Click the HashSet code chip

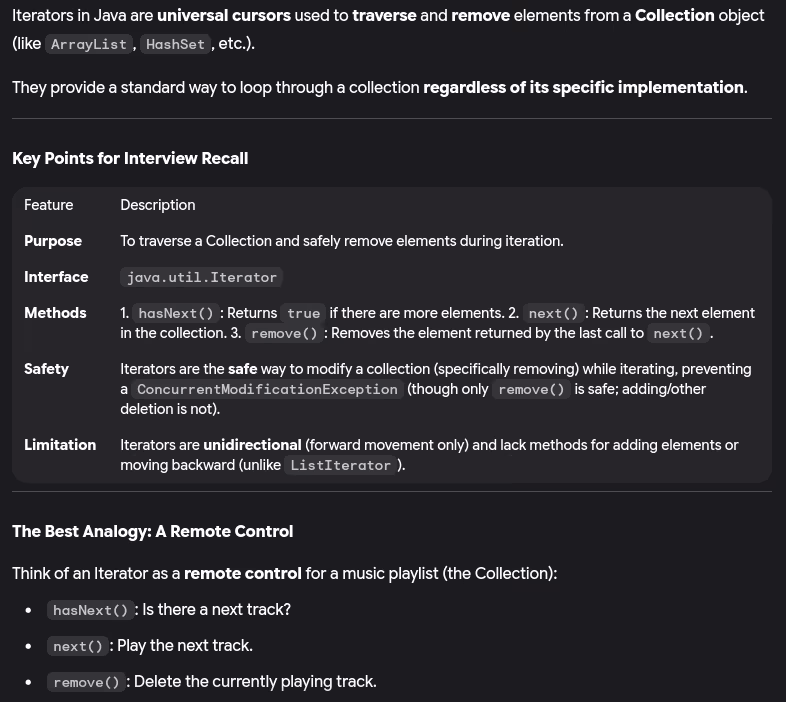coord(175,44)
